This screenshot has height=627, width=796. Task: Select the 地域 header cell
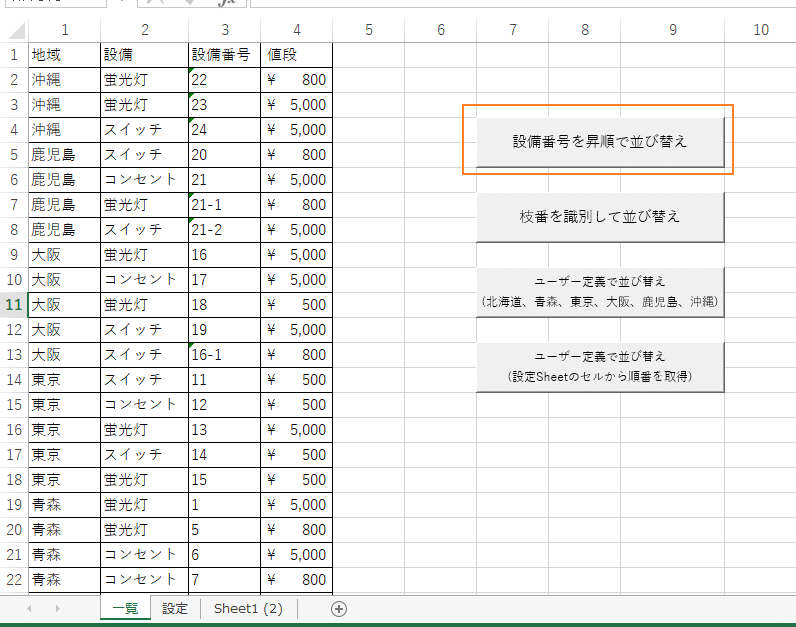64,55
